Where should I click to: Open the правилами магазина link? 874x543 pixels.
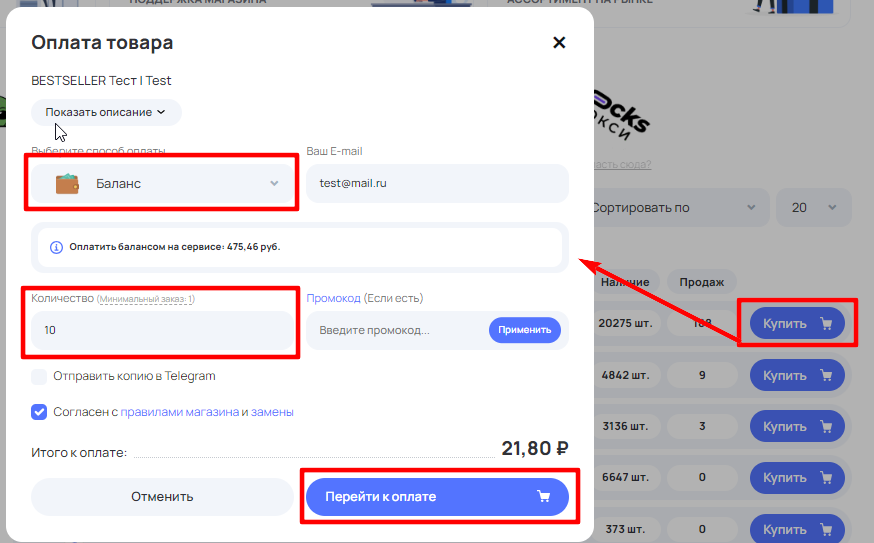click(x=179, y=412)
